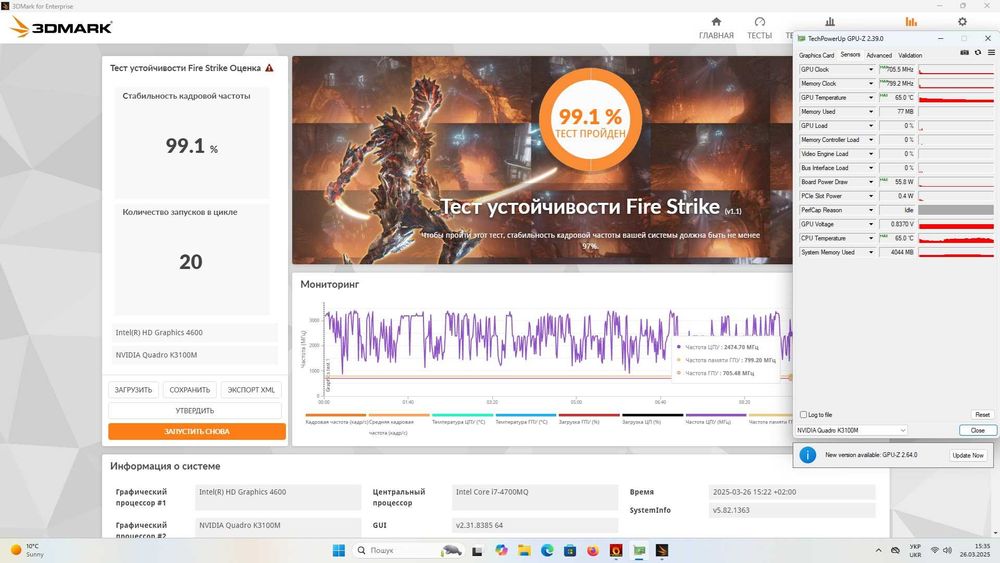Toggle Температура ЦП legend item
The height and width of the screenshot is (563, 1000).
click(x=462, y=418)
